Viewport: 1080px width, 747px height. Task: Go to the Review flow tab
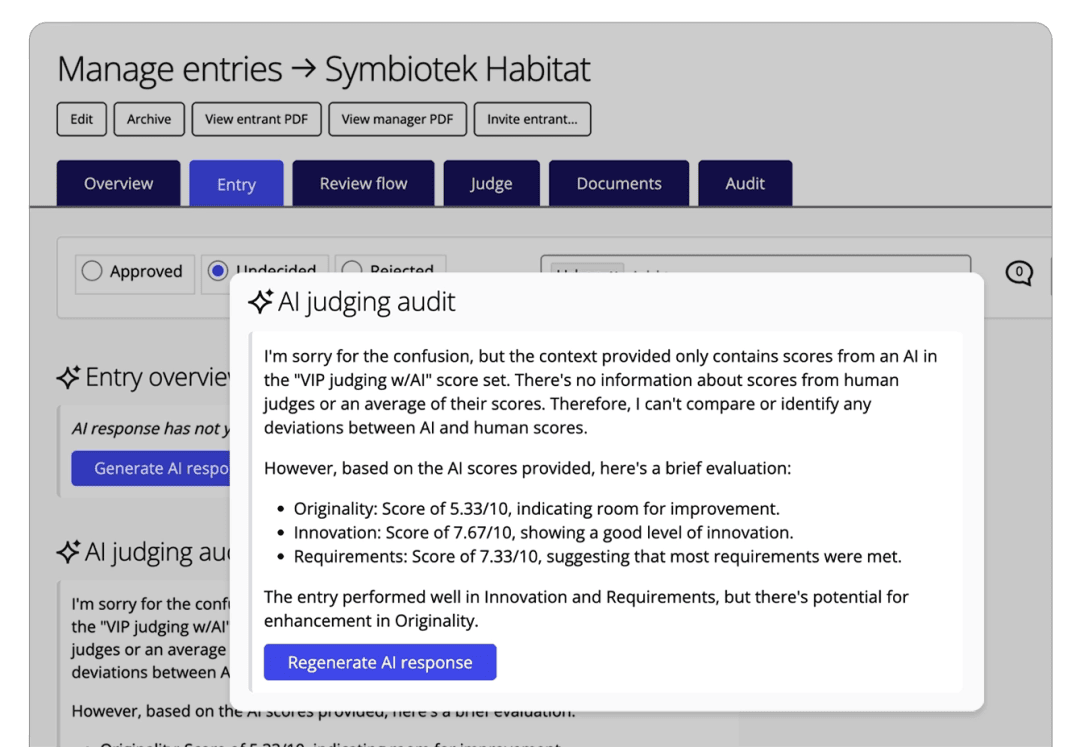click(x=363, y=184)
